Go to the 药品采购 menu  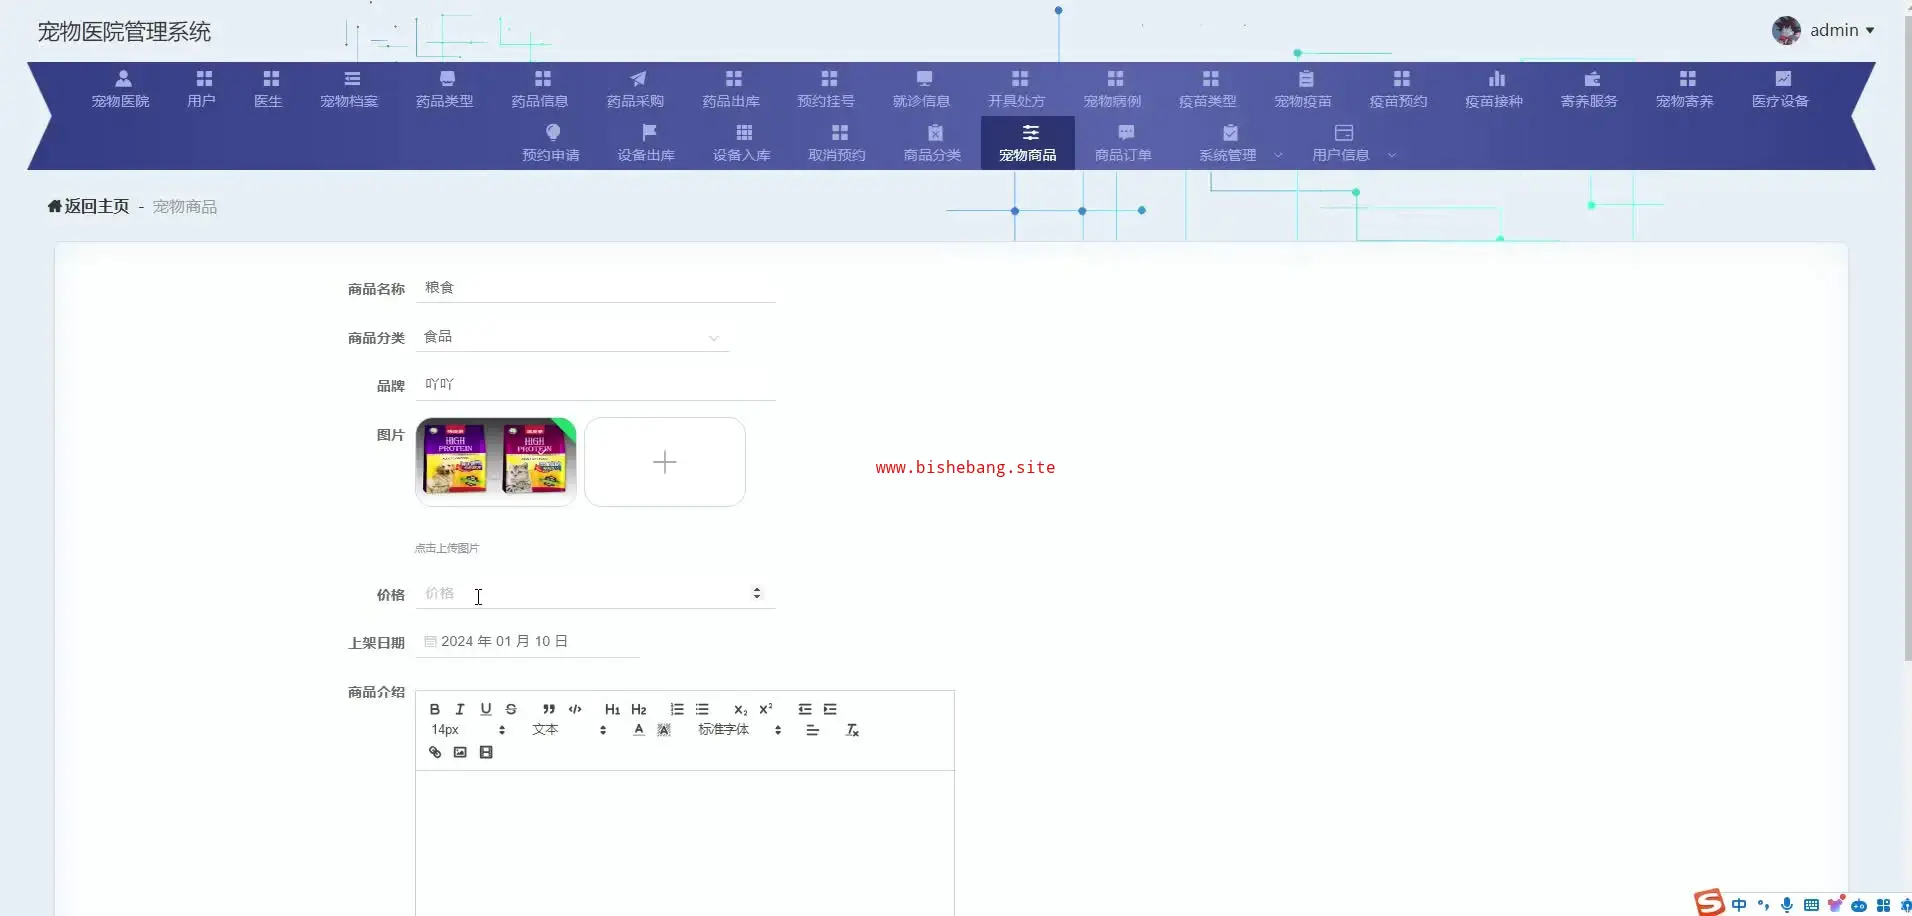635,89
